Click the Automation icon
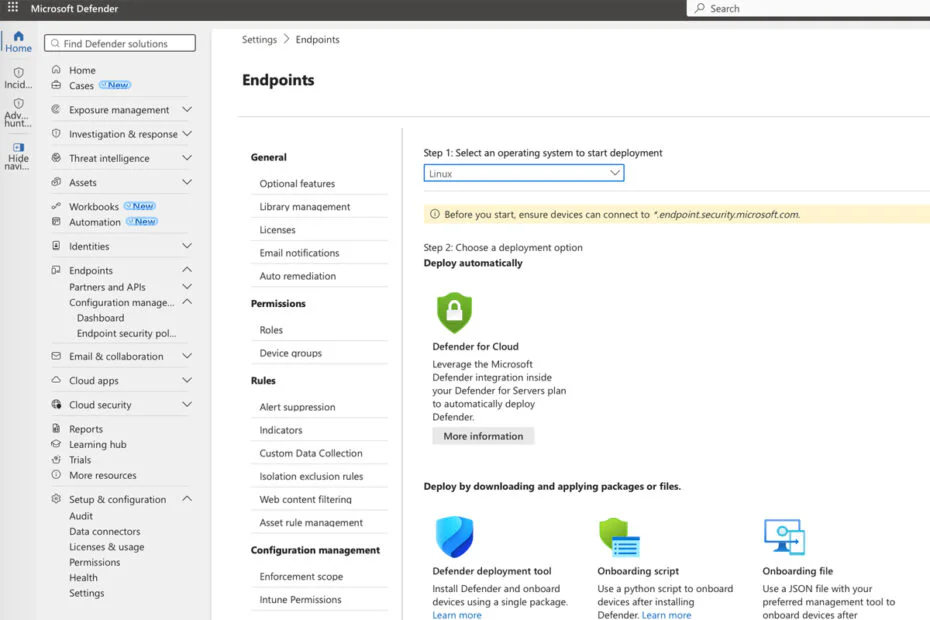Screen dimensions: 930x620 pos(56,221)
